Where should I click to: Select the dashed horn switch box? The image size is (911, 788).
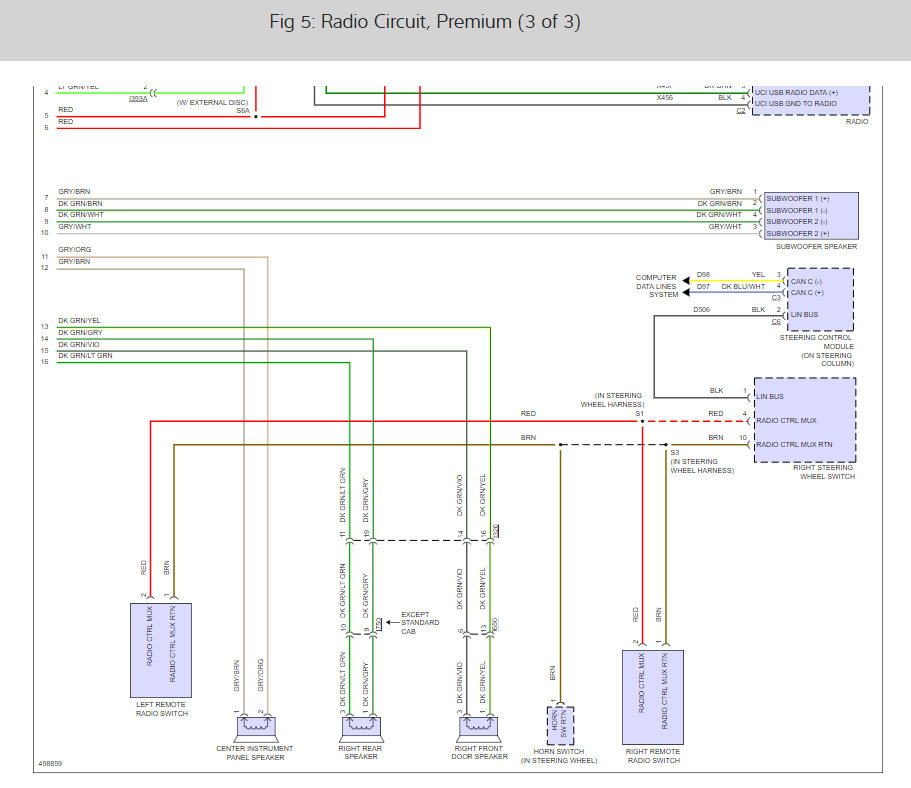pos(560,726)
